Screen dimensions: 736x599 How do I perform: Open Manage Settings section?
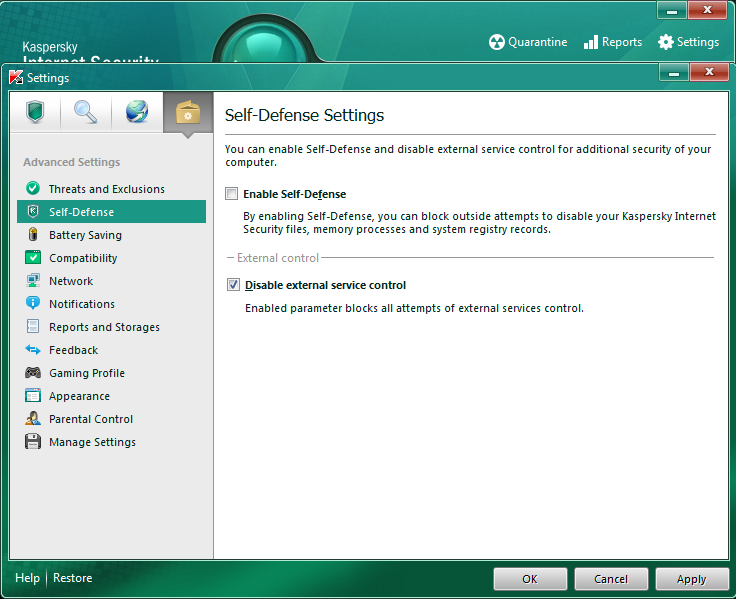111,442
